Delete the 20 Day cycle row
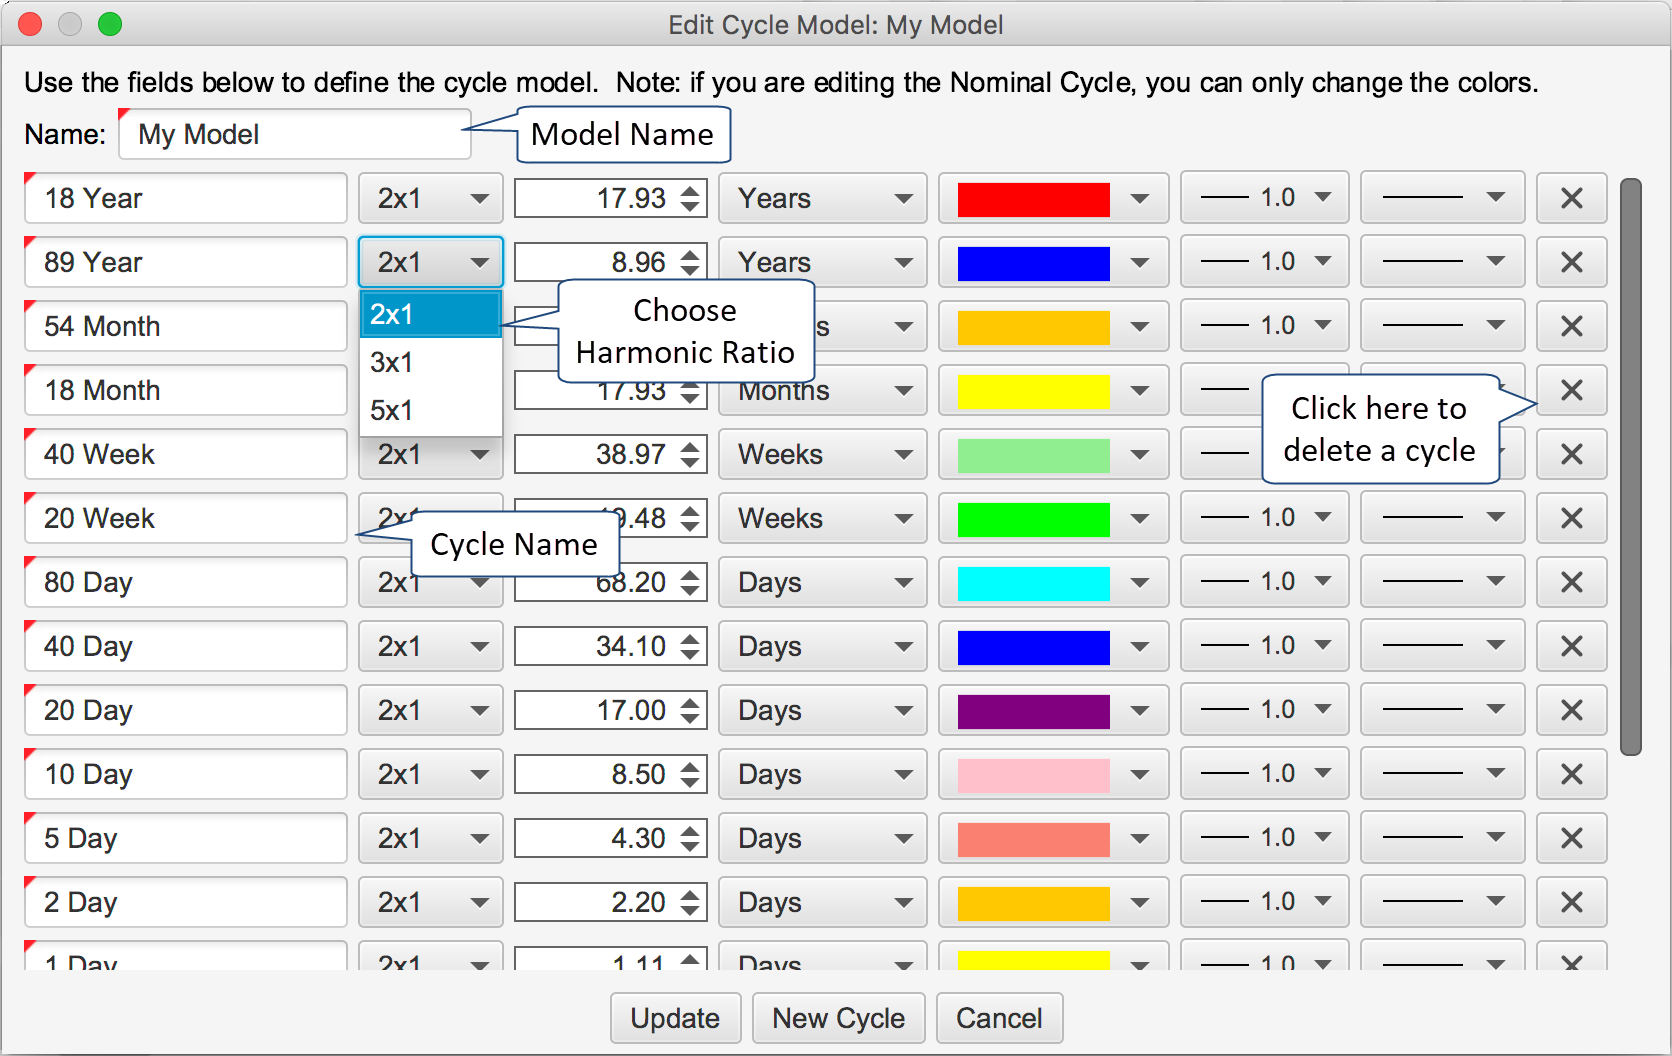This screenshot has width=1672, height=1056. point(1571,710)
